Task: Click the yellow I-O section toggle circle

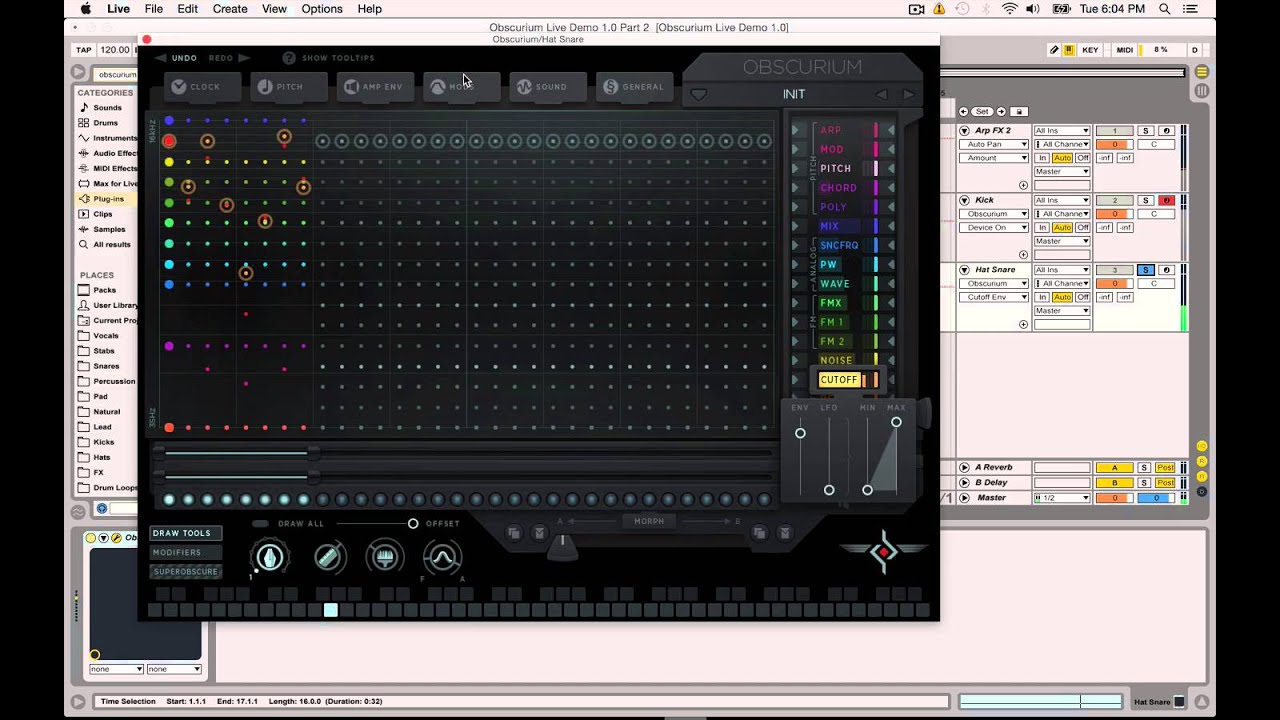Action: [x=1202, y=446]
